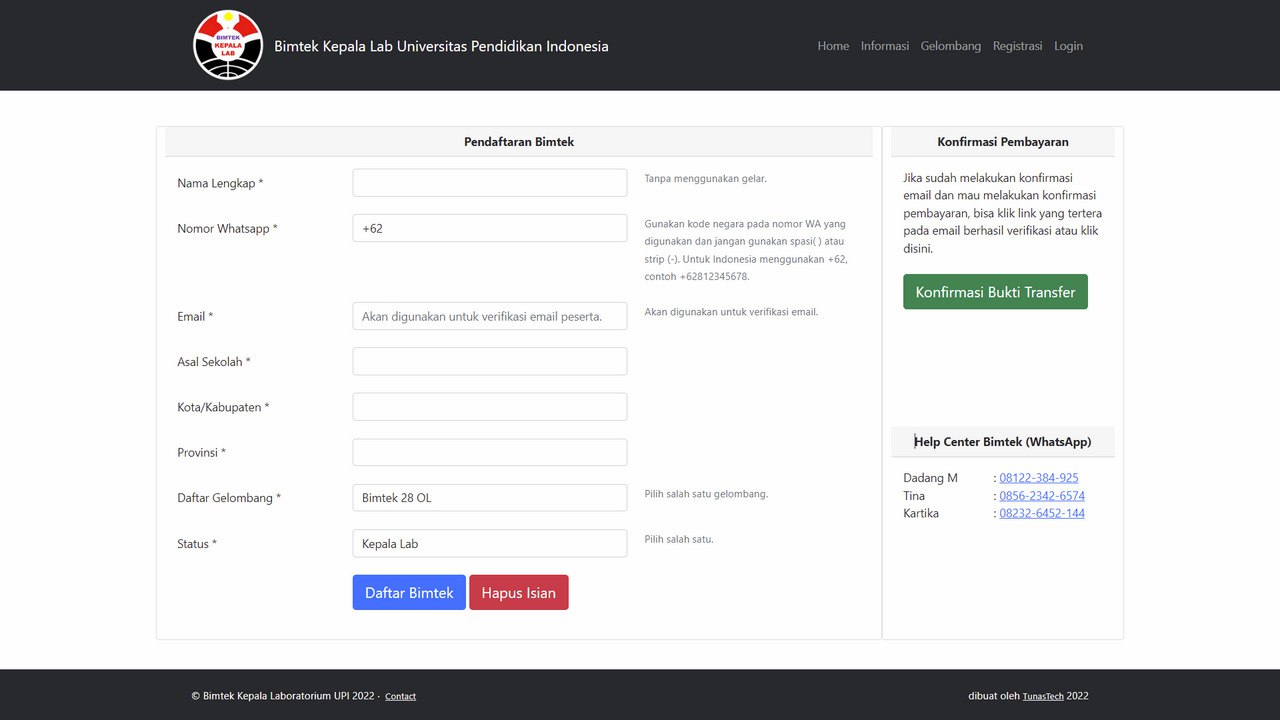Click the Hapus Isian button
This screenshot has width=1280, height=720.
[x=518, y=592]
